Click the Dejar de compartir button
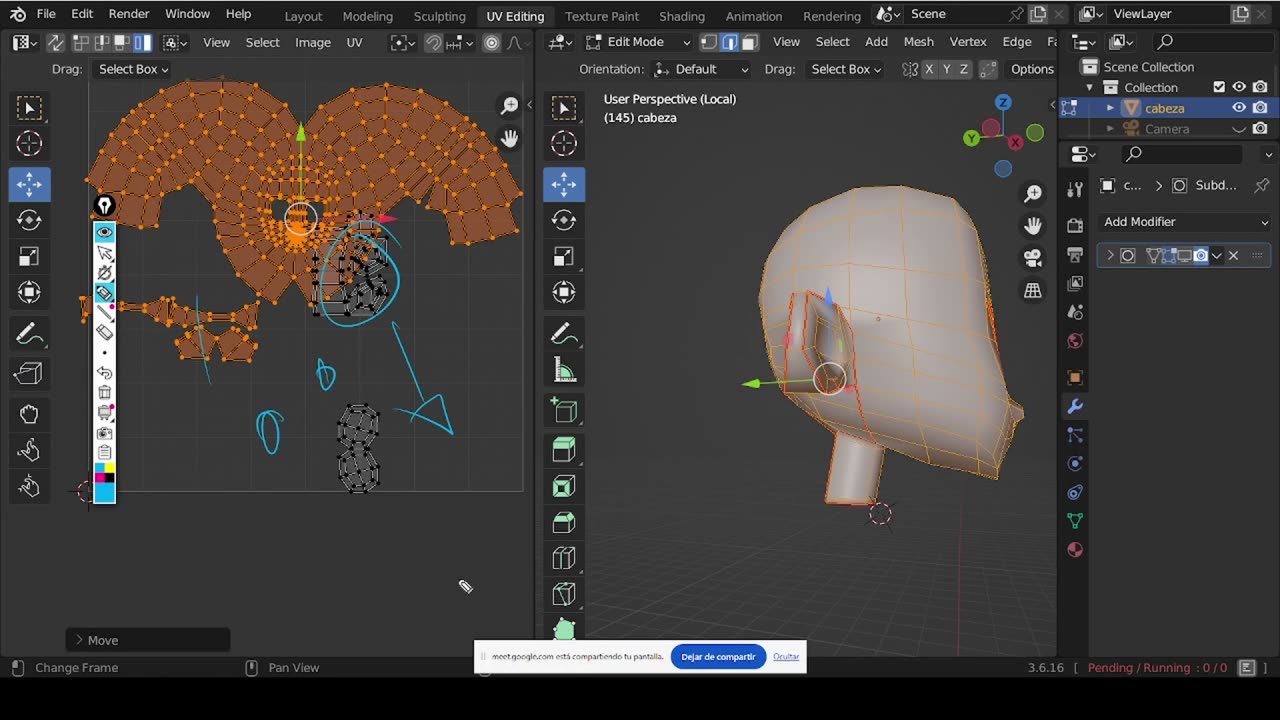The image size is (1280, 720). coord(718,657)
